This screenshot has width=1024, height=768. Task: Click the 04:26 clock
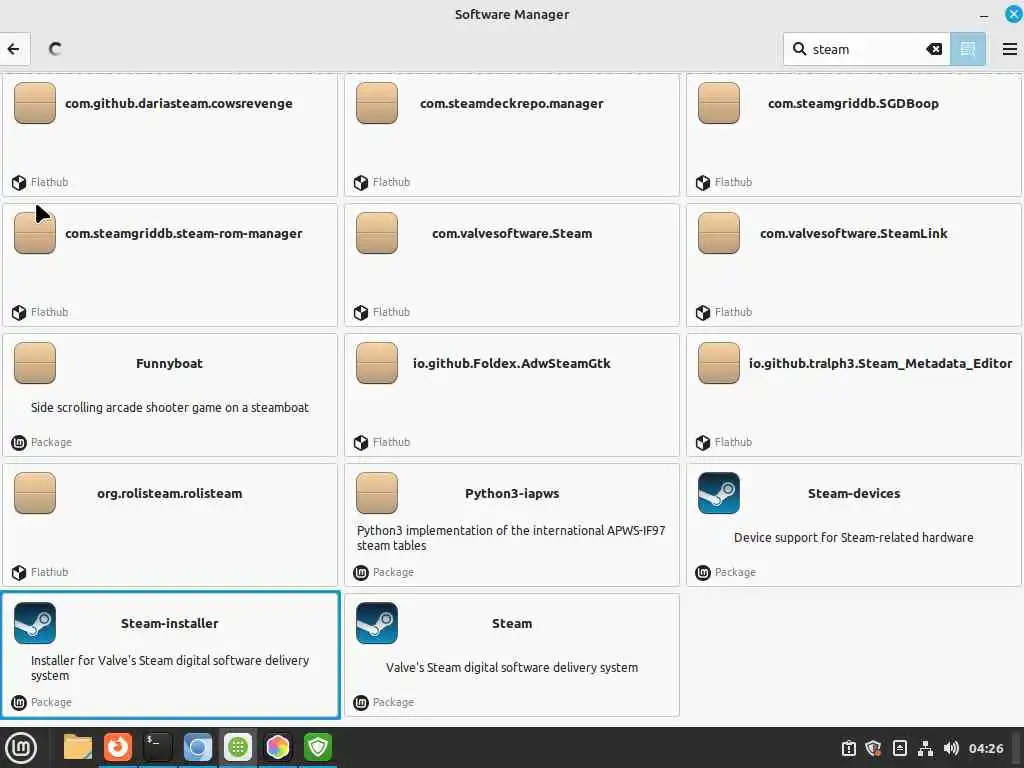(x=985, y=748)
